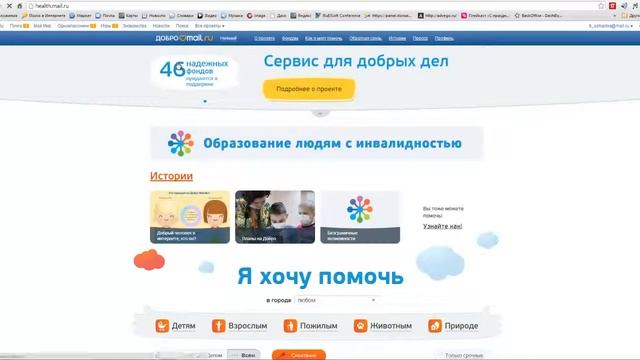
Task: Open Поиск in the portal bar
Action: click(x=182, y=26)
